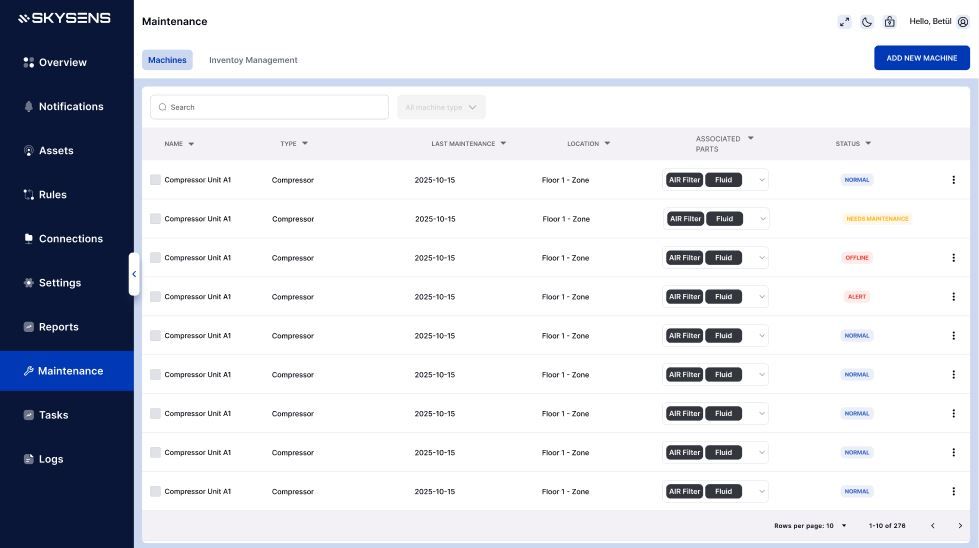The image size is (979, 548).
Task: Collapse the sidebar with the chevron handle
Action: point(134,274)
